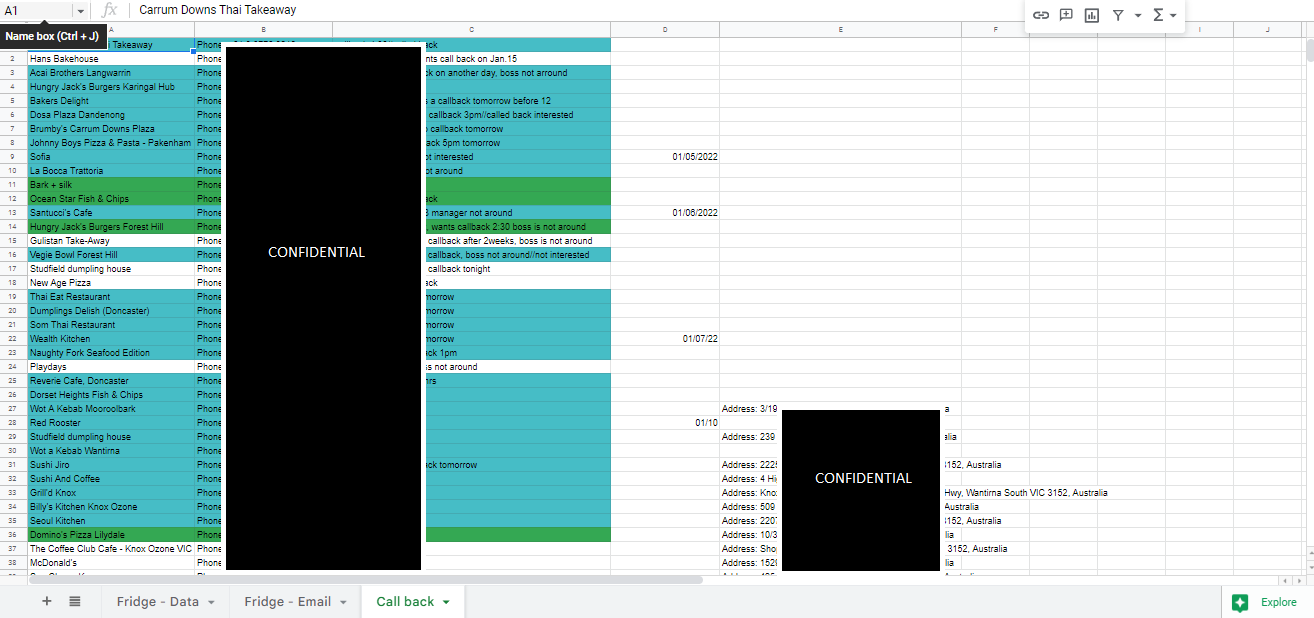Select the Sofia cell
This screenshot has width=1314, height=618.
110,157
